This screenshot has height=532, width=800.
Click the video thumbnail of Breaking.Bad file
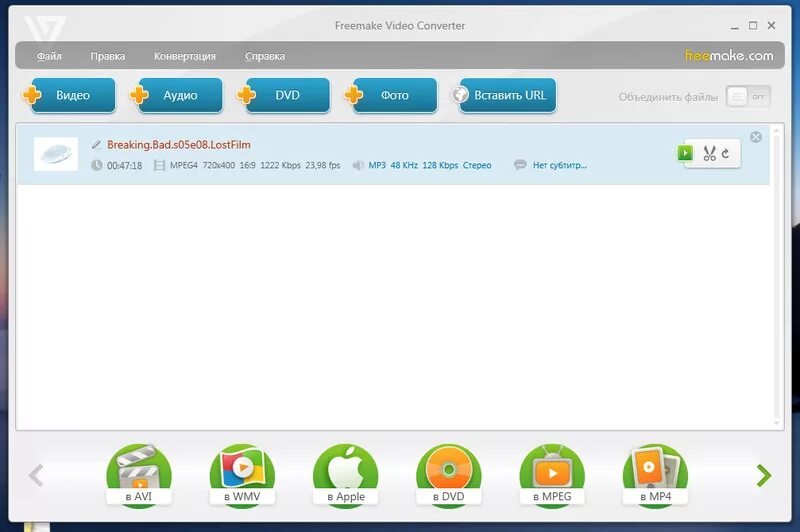point(56,154)
